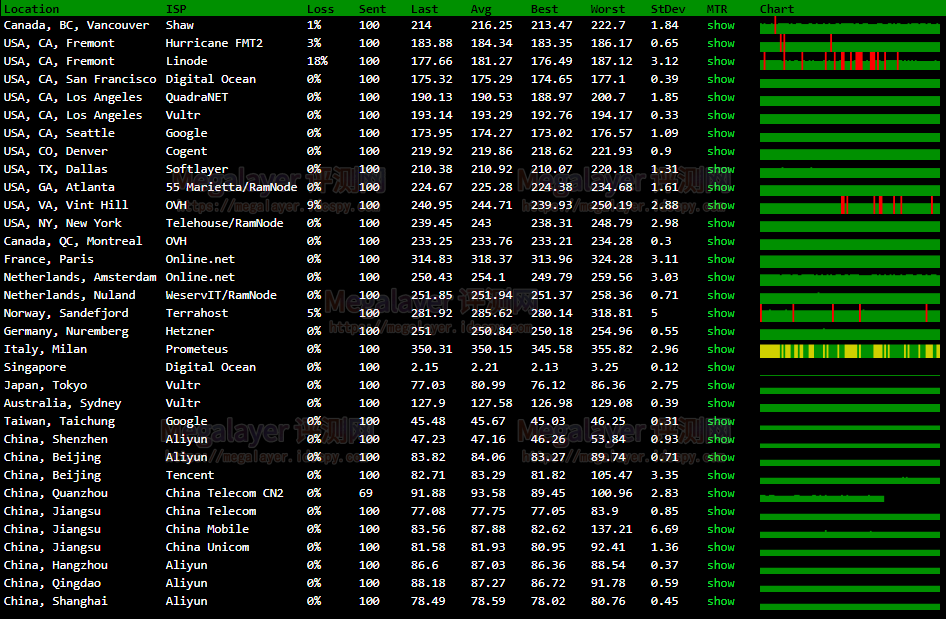946x619 pixels.
Task: Show MTR for Digital Ocean Singapore
Action: 721,367
